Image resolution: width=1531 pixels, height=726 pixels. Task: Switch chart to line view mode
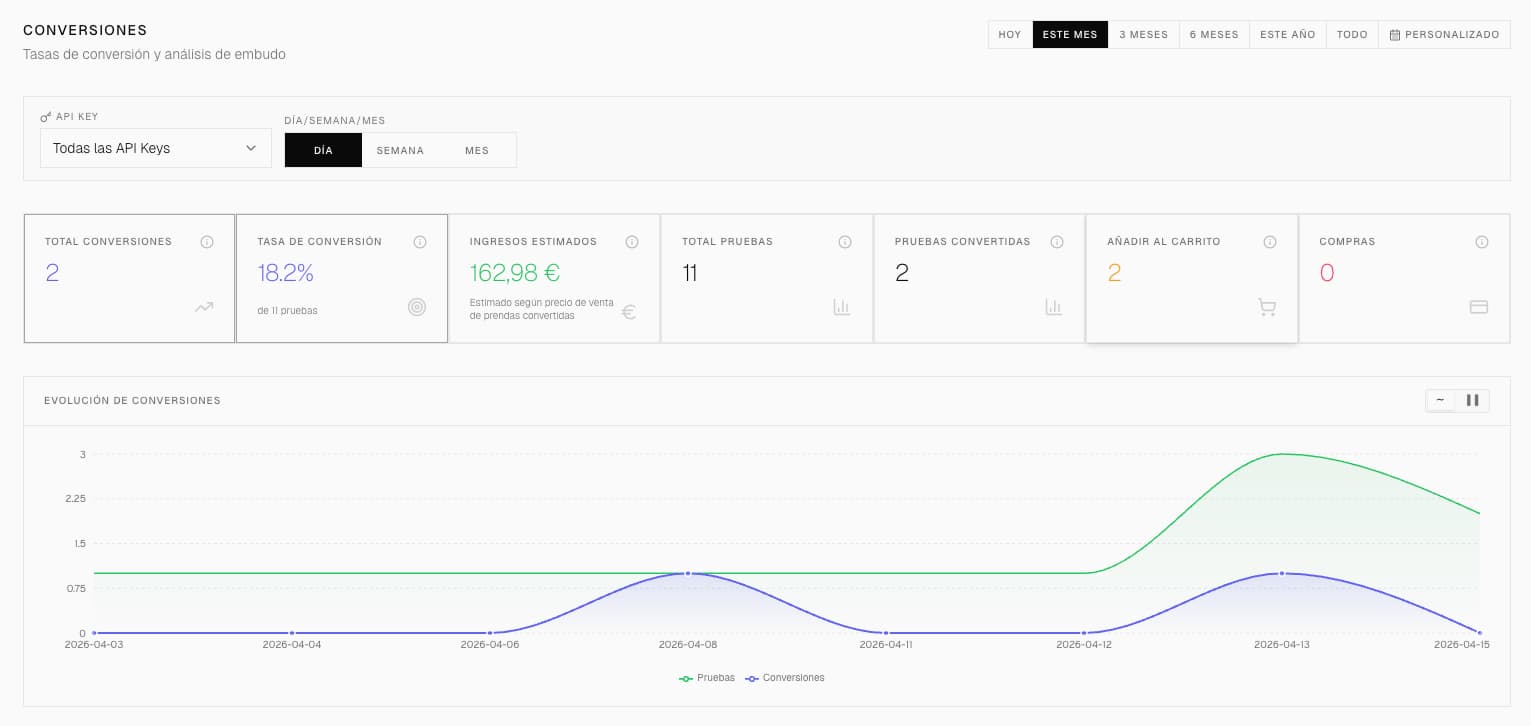(x=1441, y=400)
